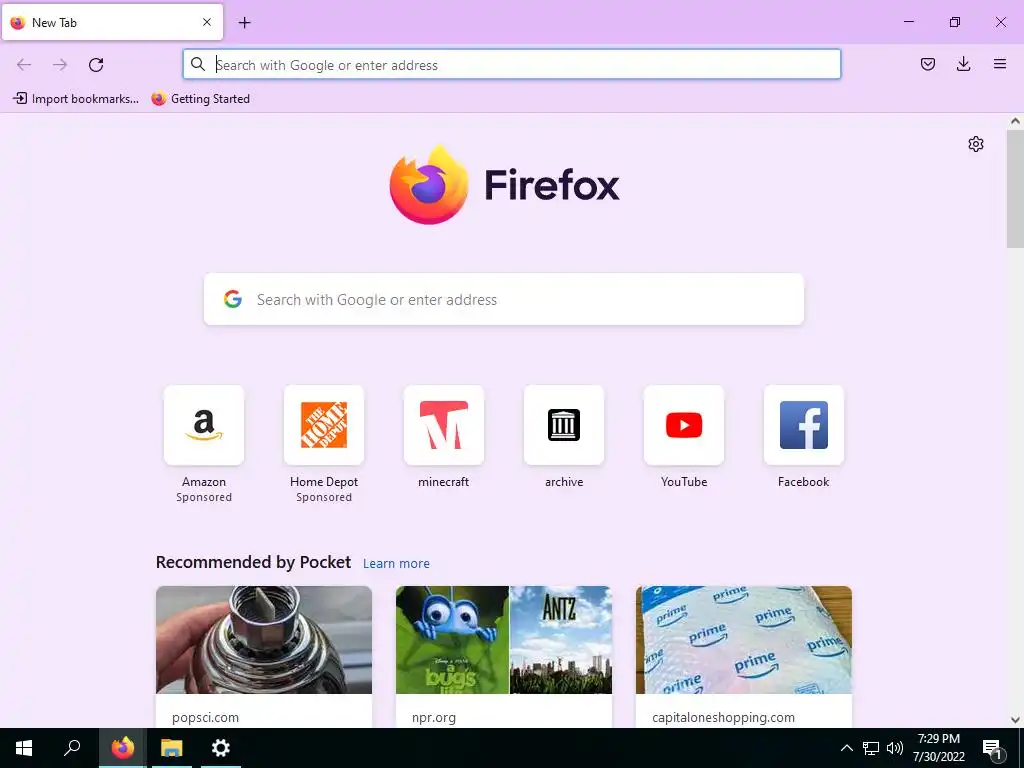The height and width of the screenshot is (768, 1024).
Task: Open the Firefox application menu
Action: (999, 64)
